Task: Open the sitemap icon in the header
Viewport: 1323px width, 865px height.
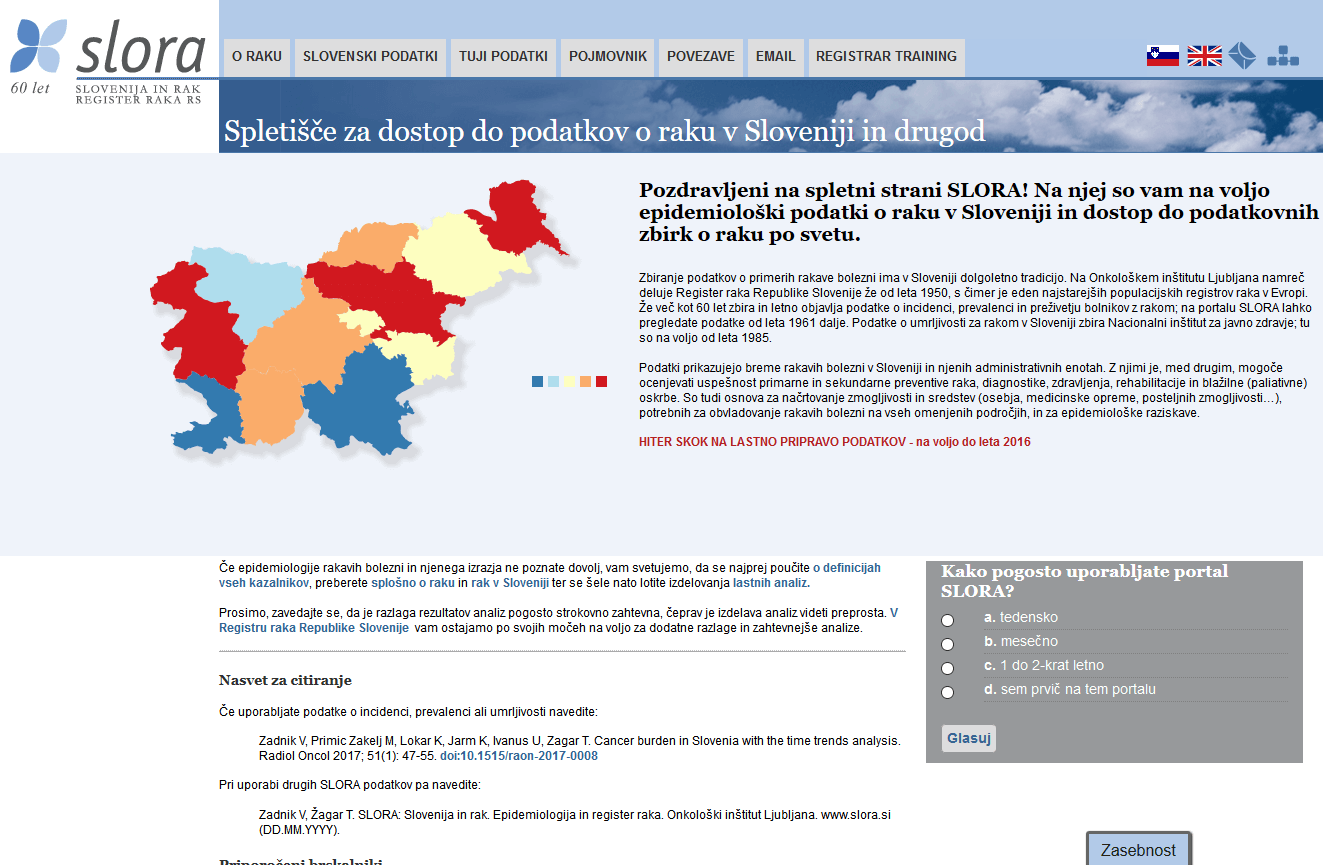Action: click(1283, 56)
